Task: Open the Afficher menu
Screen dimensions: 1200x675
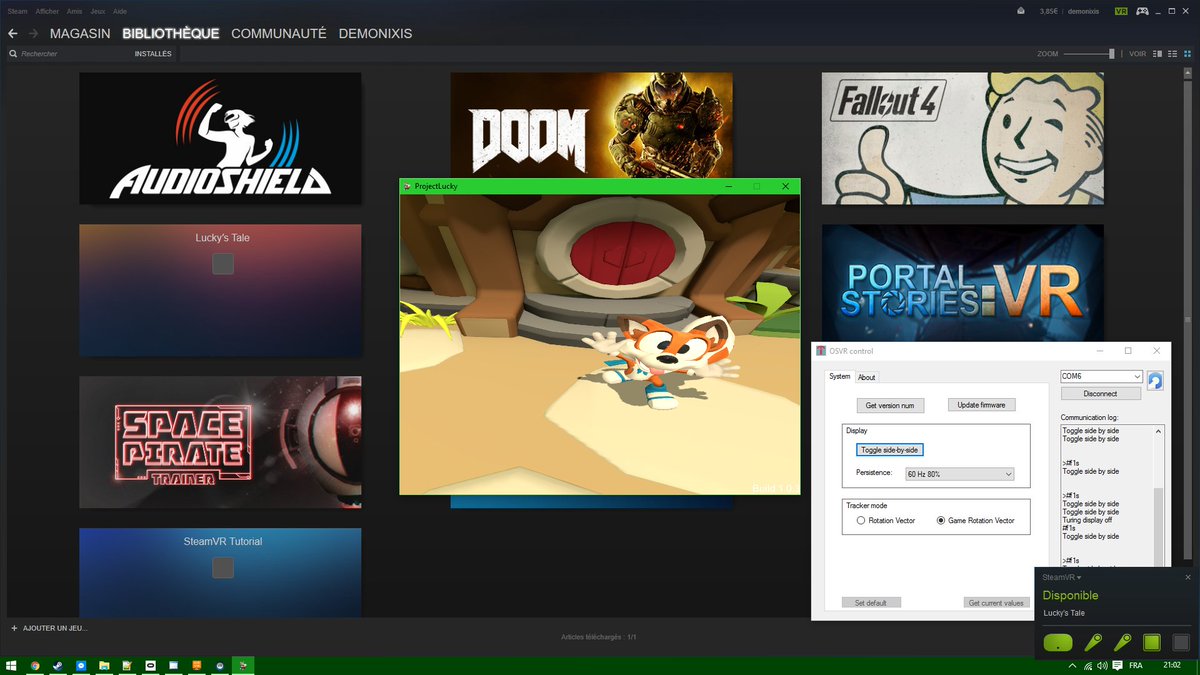Action: [47, 11]
